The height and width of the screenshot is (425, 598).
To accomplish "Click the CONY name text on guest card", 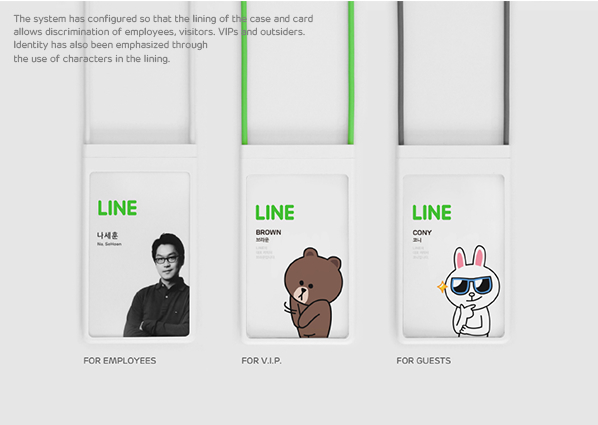I will [422, 233].
